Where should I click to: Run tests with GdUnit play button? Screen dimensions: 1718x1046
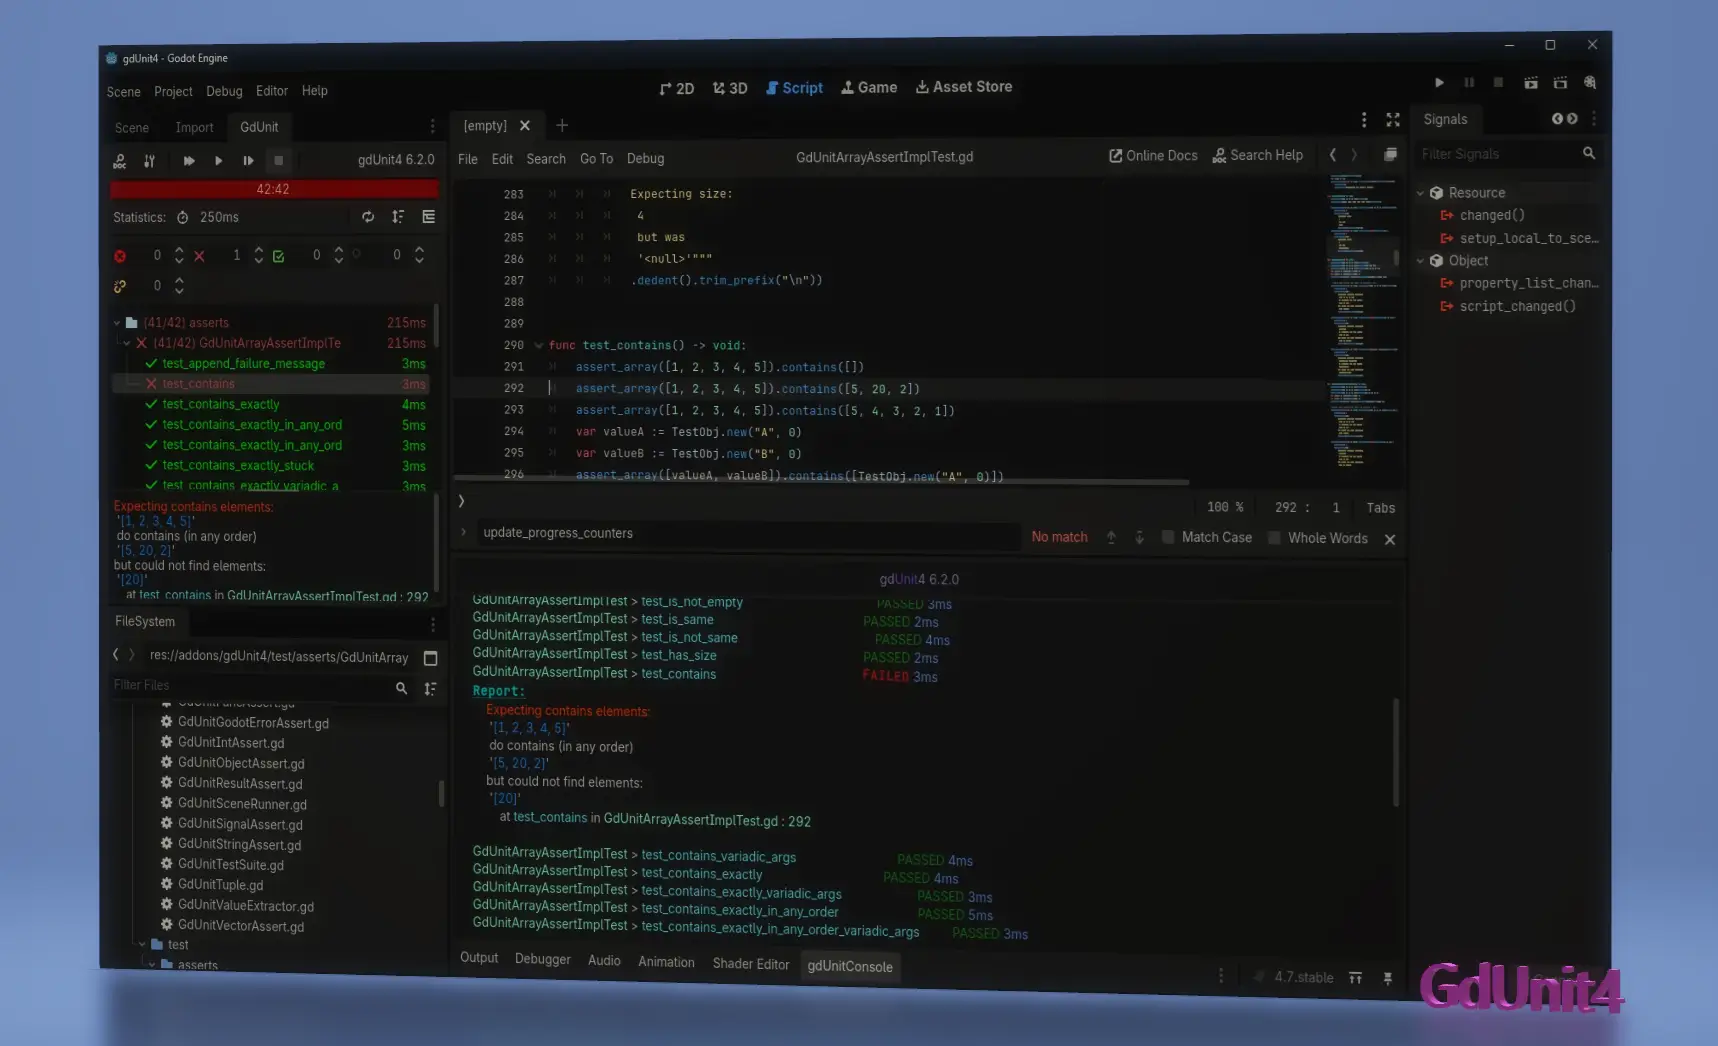[x=218, y=161]
